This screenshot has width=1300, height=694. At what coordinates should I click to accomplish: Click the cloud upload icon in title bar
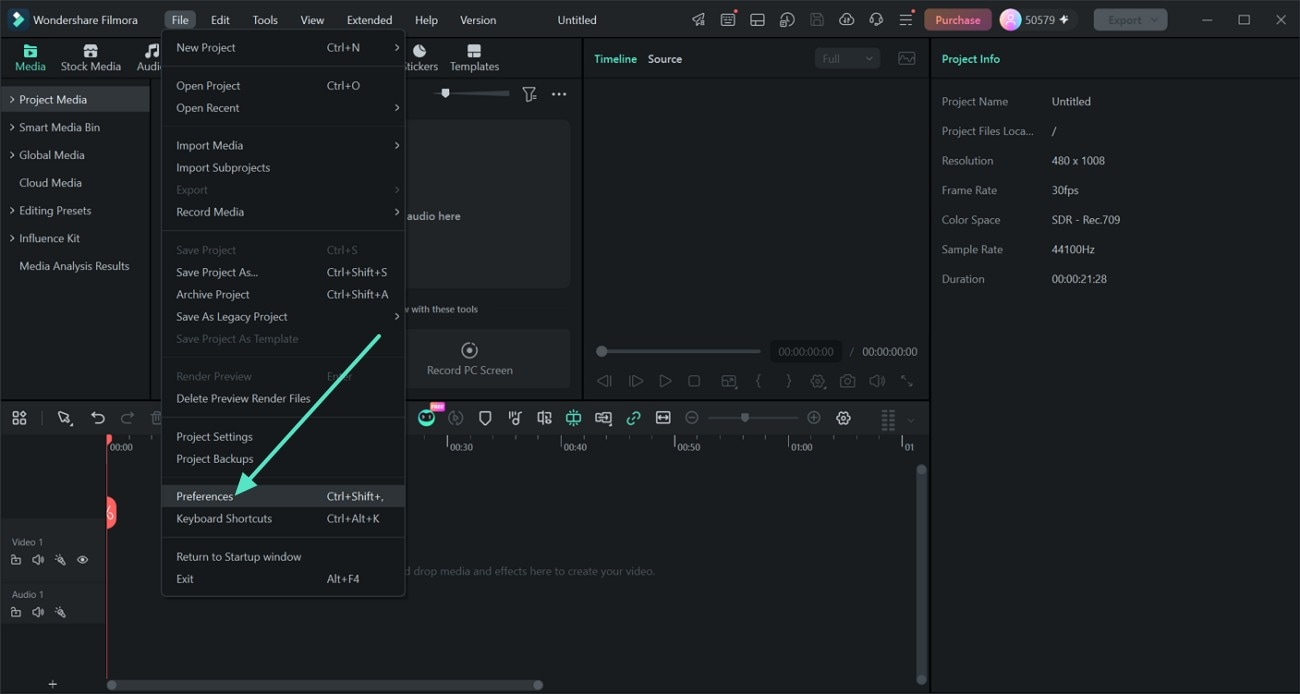click(x=846, y=20)
